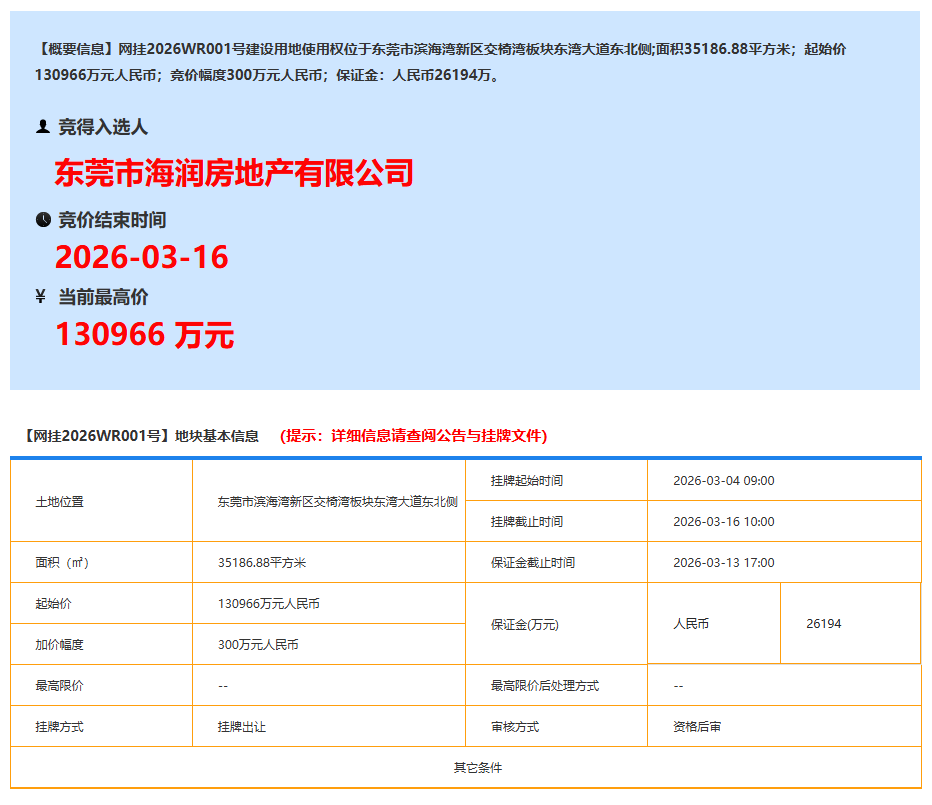Click the 起始价 value 130966万元人民币

[x=269, y=603]
